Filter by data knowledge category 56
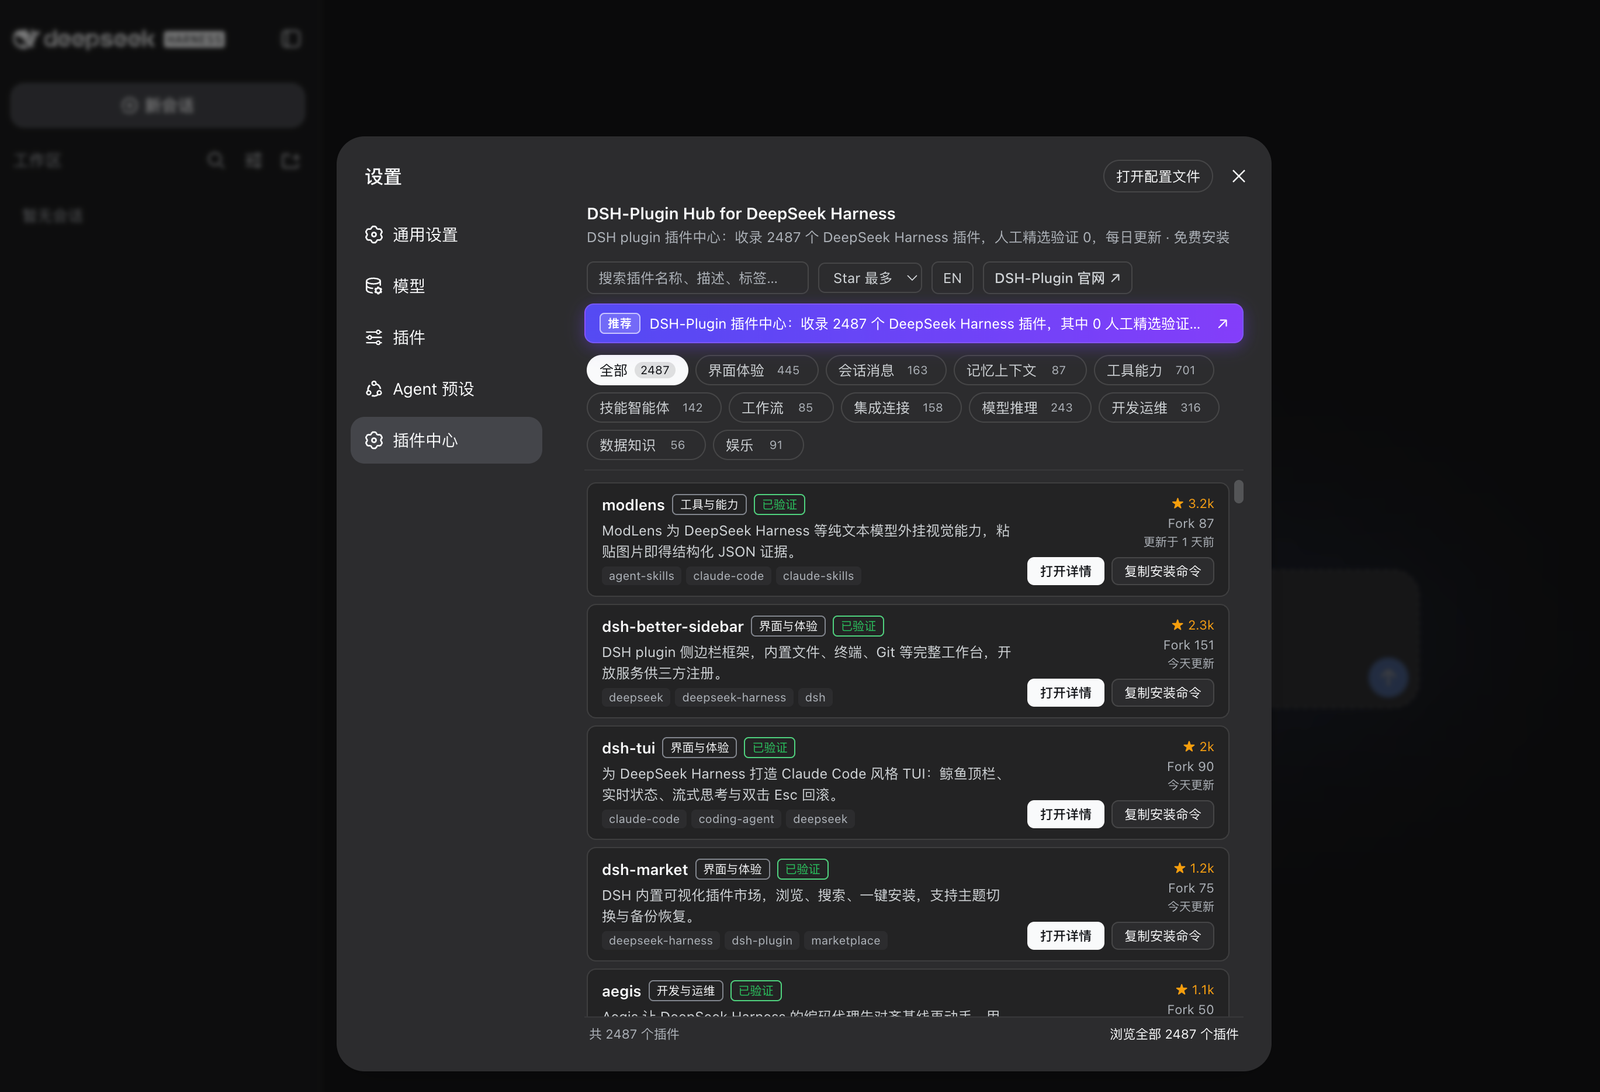1600x1092 pixels. tap(645, 445)
